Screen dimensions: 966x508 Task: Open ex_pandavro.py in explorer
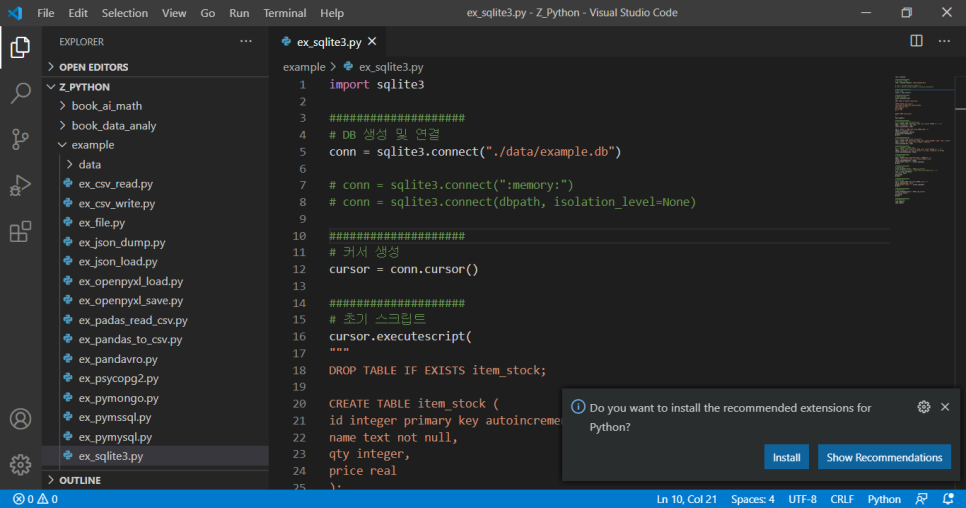[x=155, y=359]
